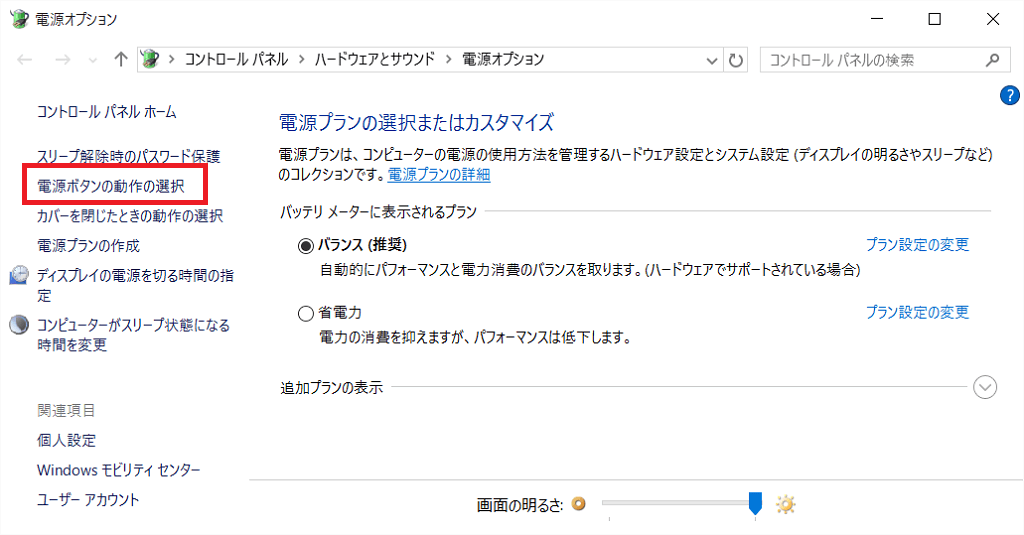Open the address bar history dropdown

point(712,61)
